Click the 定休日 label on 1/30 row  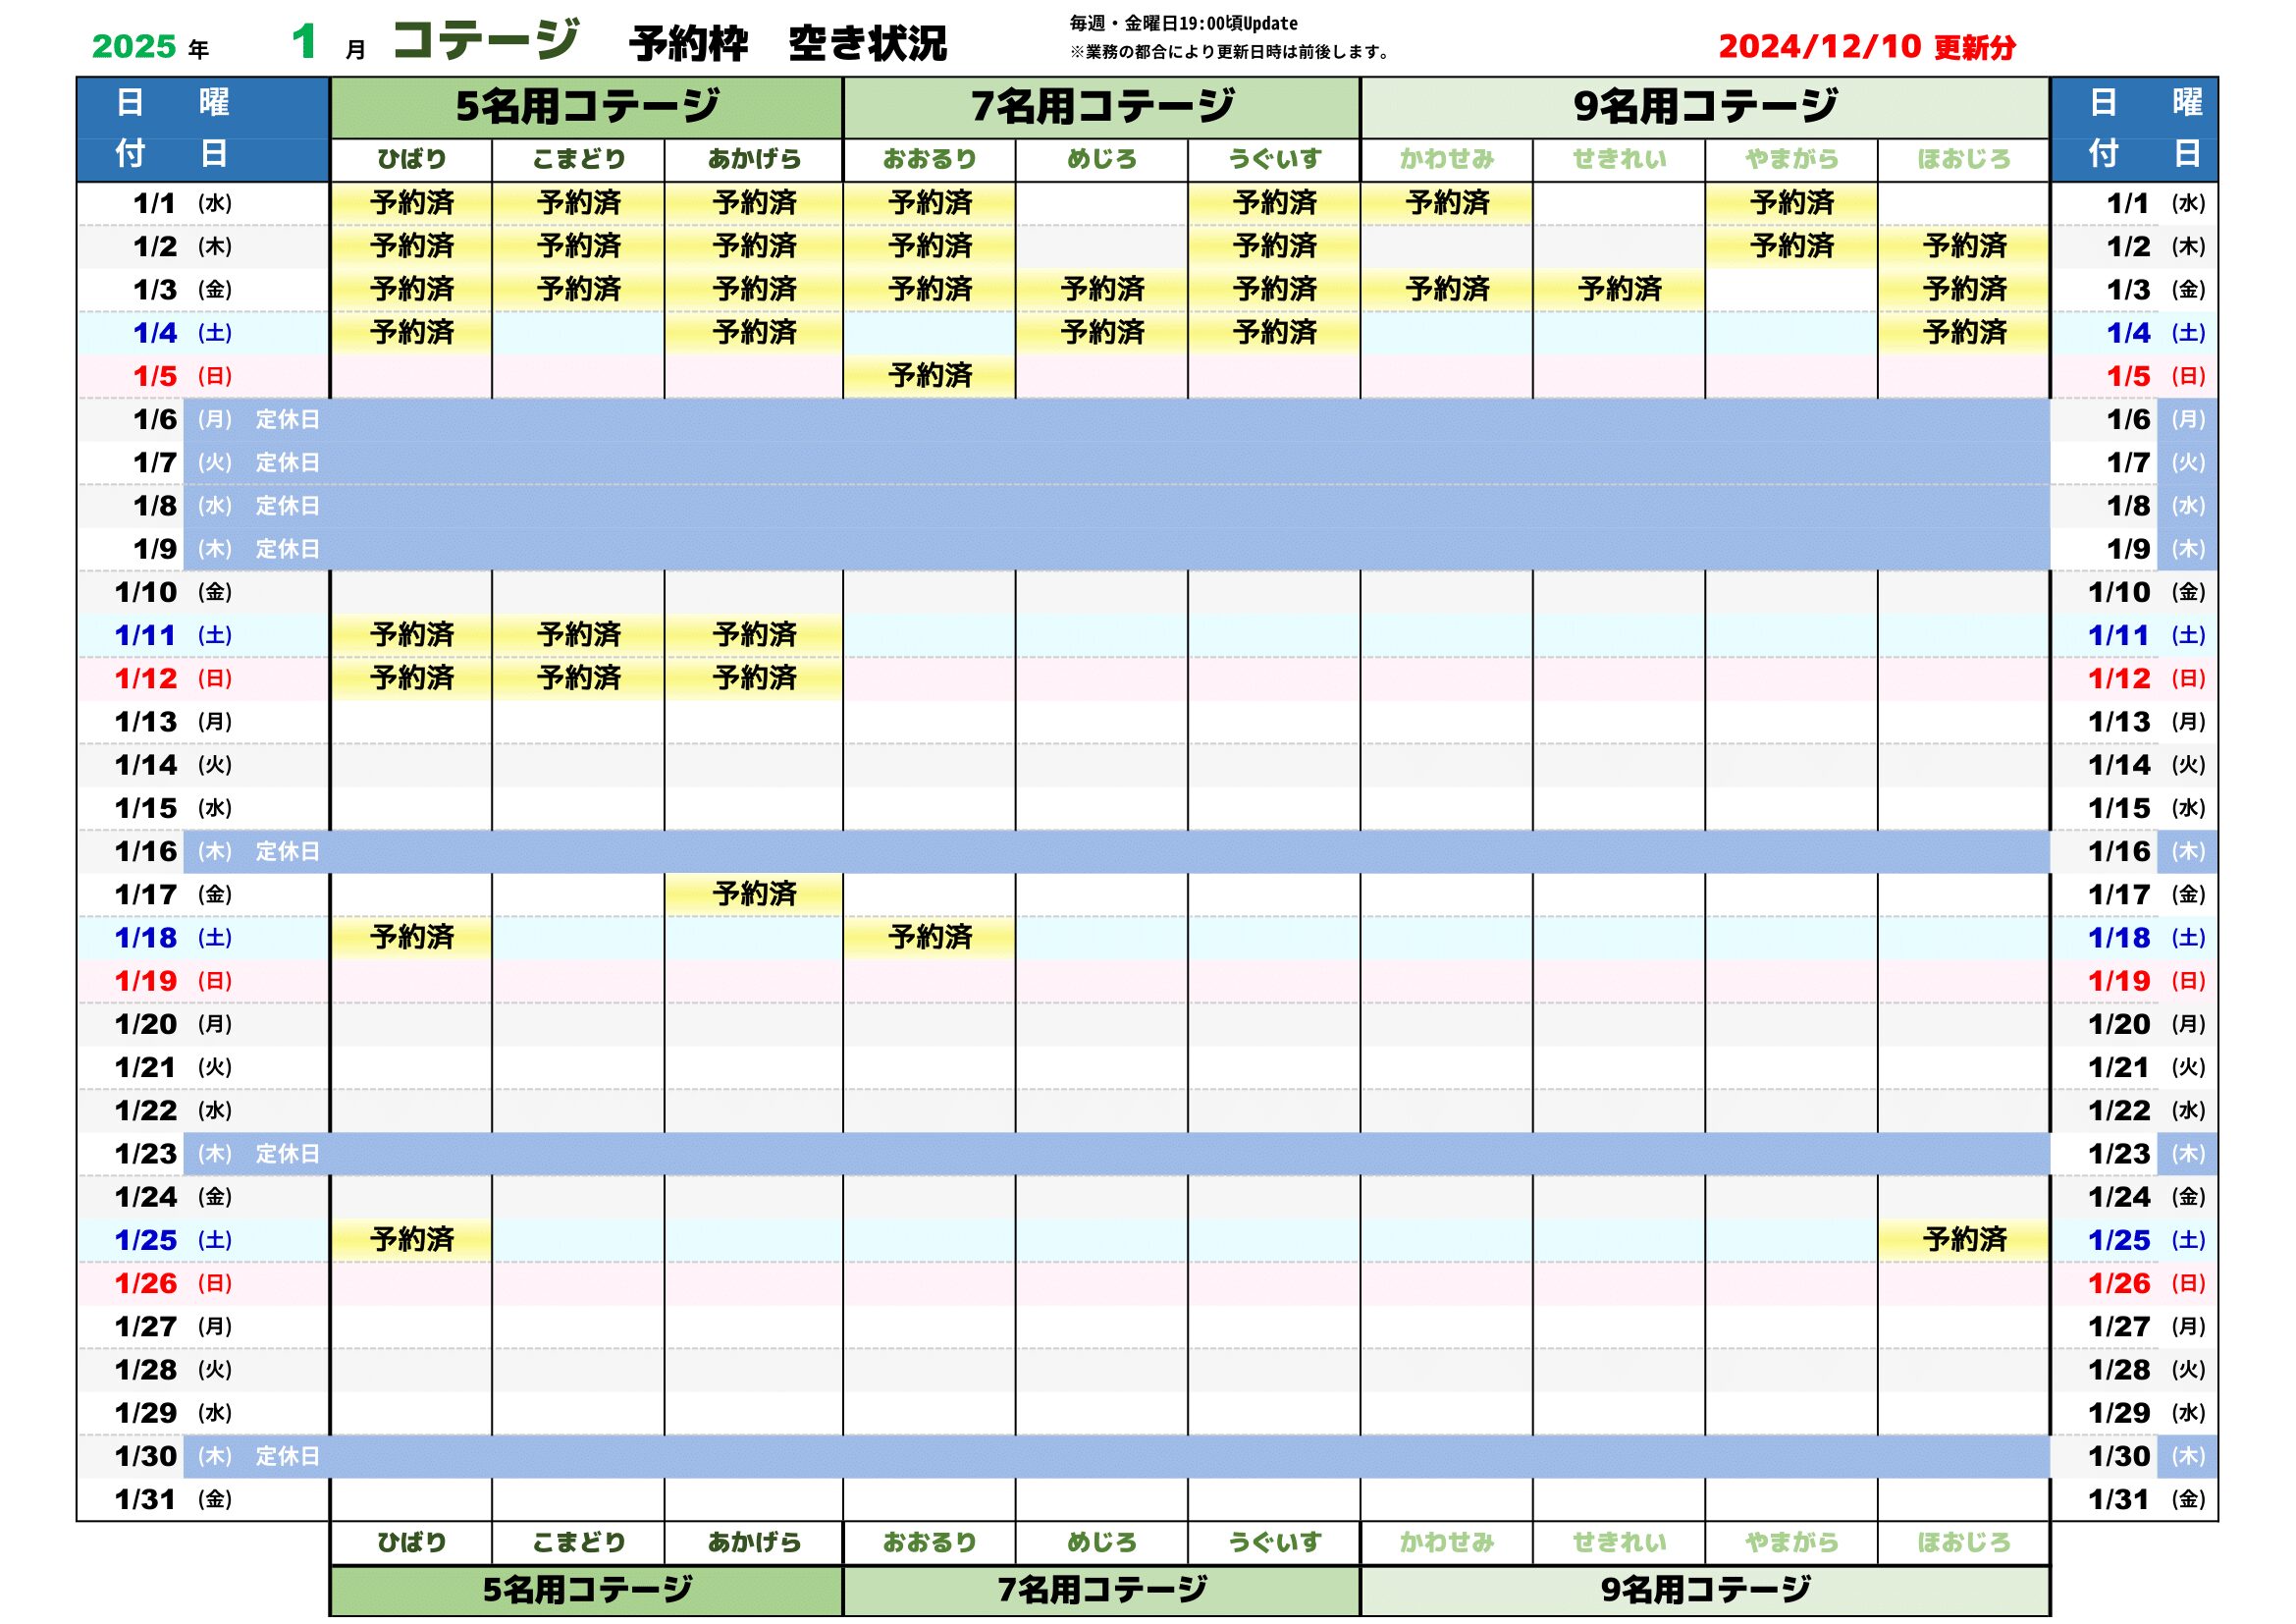(288, 1456)
